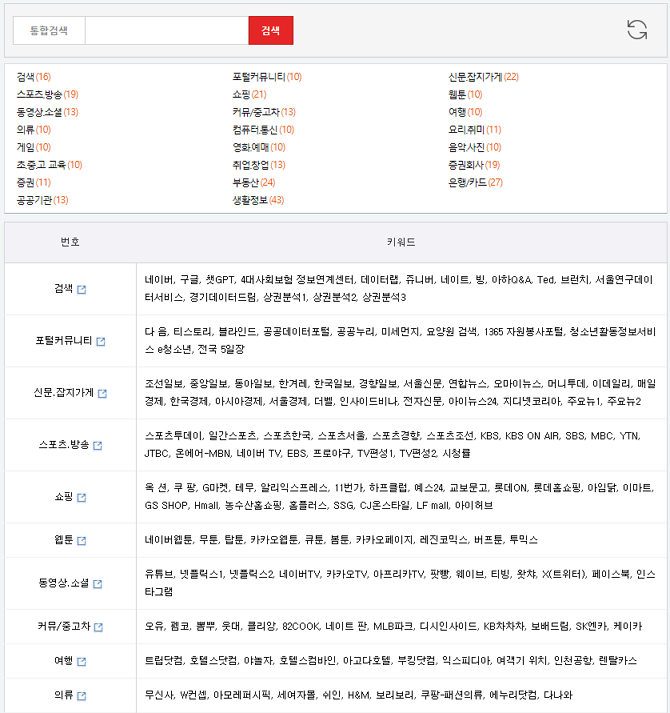
Task: Open the 웹툰(10) category link
Action: 465,95
